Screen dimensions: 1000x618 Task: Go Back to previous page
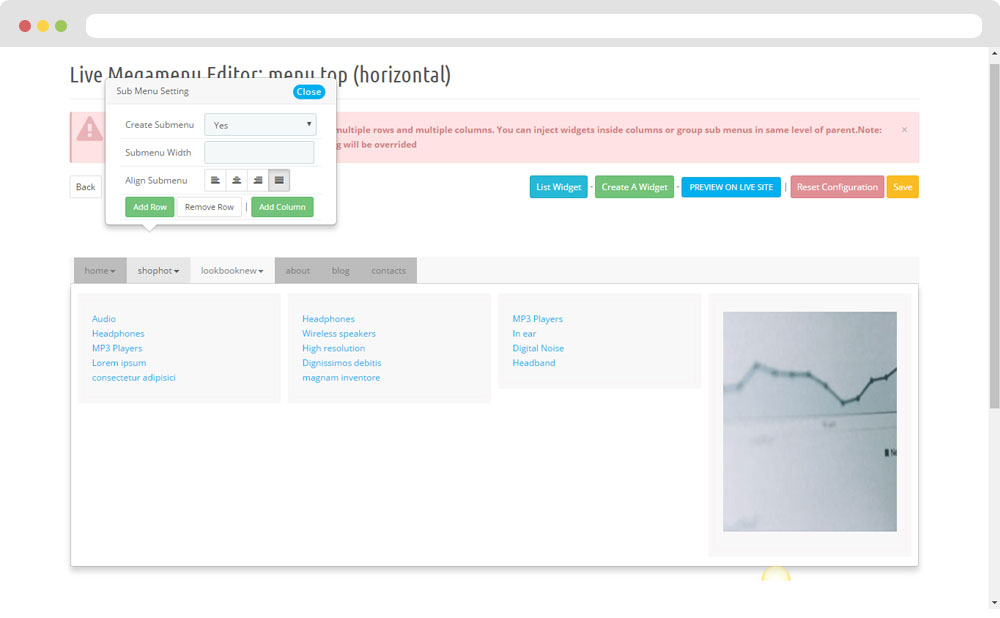(x=85, y=187)
